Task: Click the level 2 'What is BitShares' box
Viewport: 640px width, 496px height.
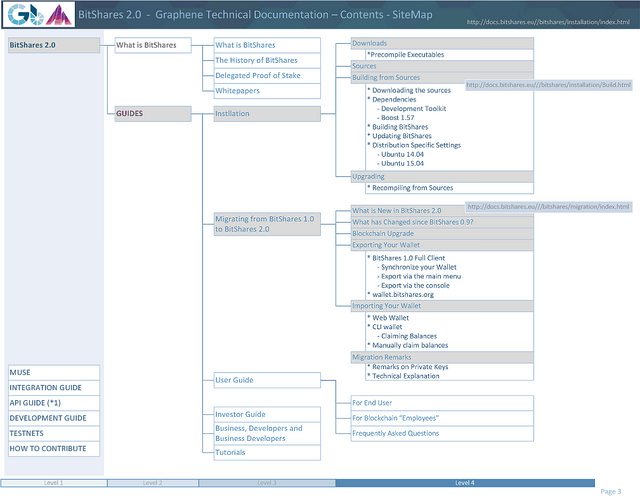Action: [153, 45]
